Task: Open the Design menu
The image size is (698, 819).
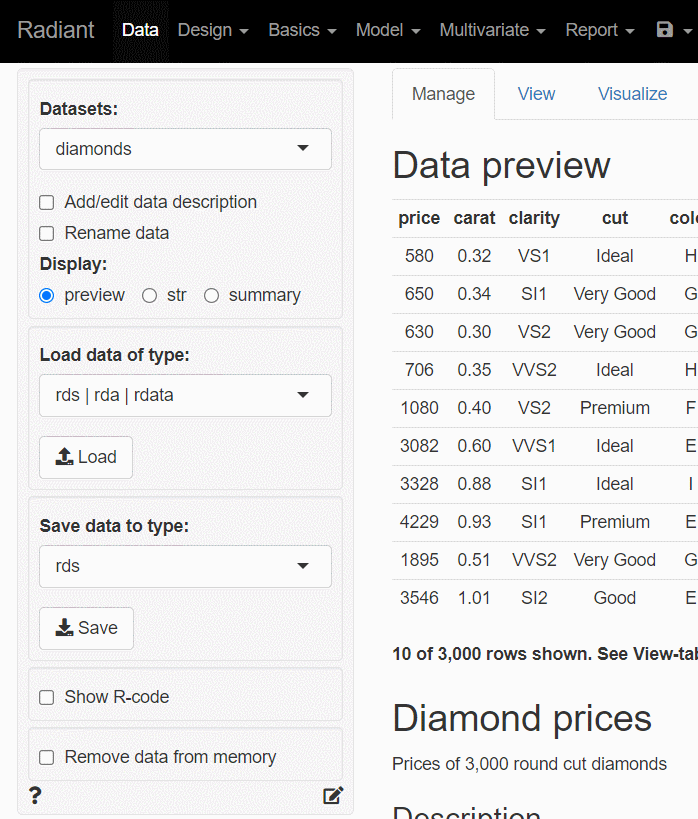Action: (x=212, y=30)
